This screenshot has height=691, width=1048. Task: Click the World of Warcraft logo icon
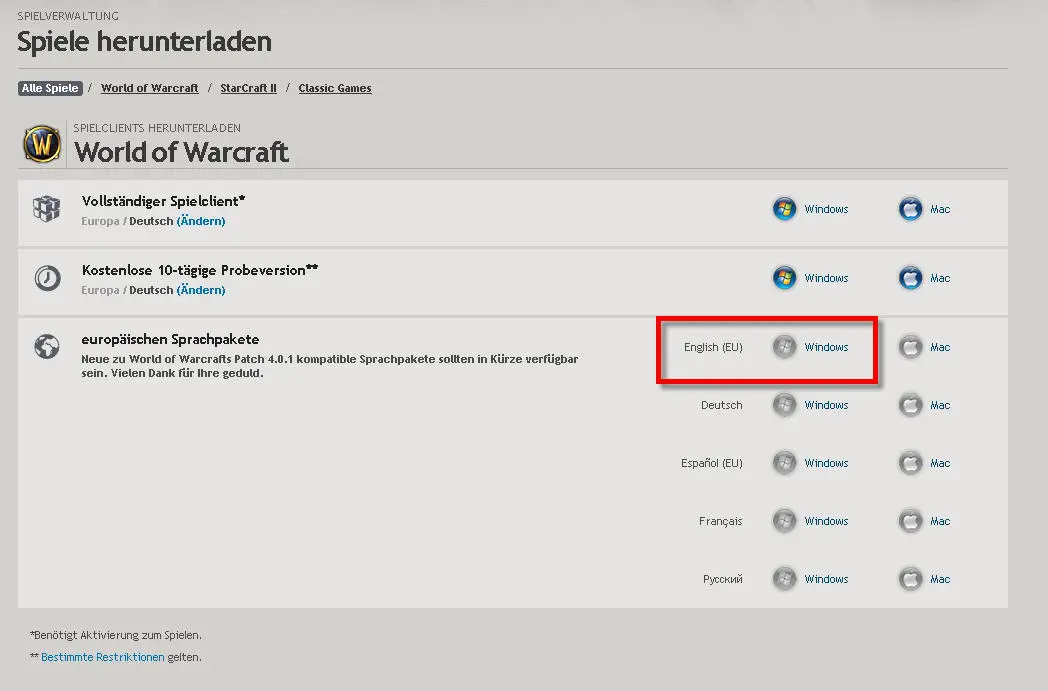(x=42, y=144)
